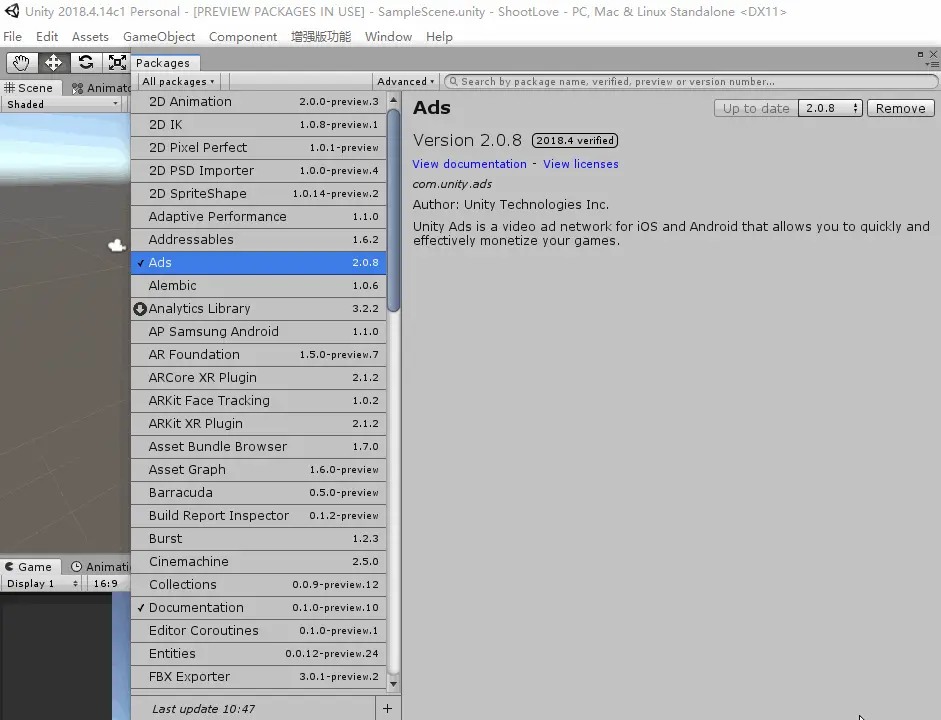Select the Documentation package
This screenshot has width=941, height=720.
point(259,608)
